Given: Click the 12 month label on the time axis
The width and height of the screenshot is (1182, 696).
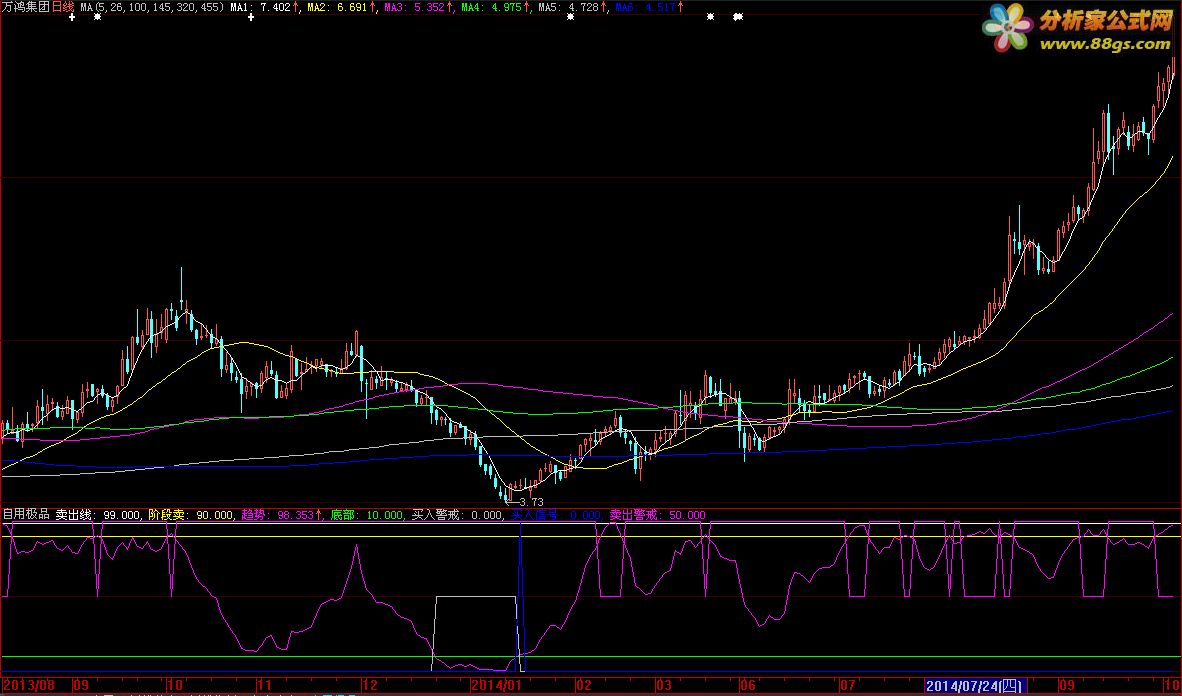Looking at the screenshot, I should pyautogui.click(x=369, y=685).
